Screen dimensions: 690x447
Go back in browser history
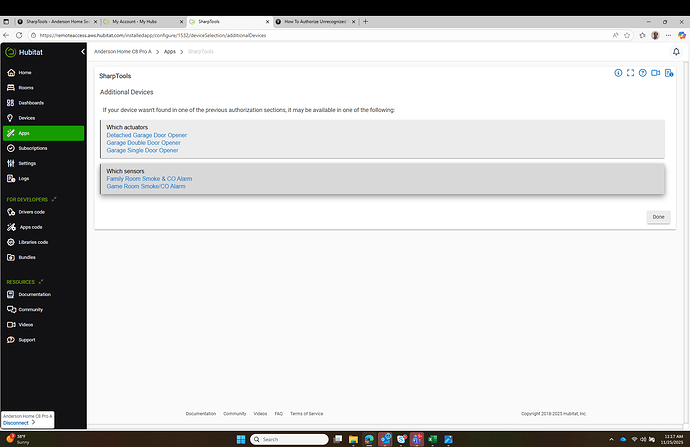point(6,35)
